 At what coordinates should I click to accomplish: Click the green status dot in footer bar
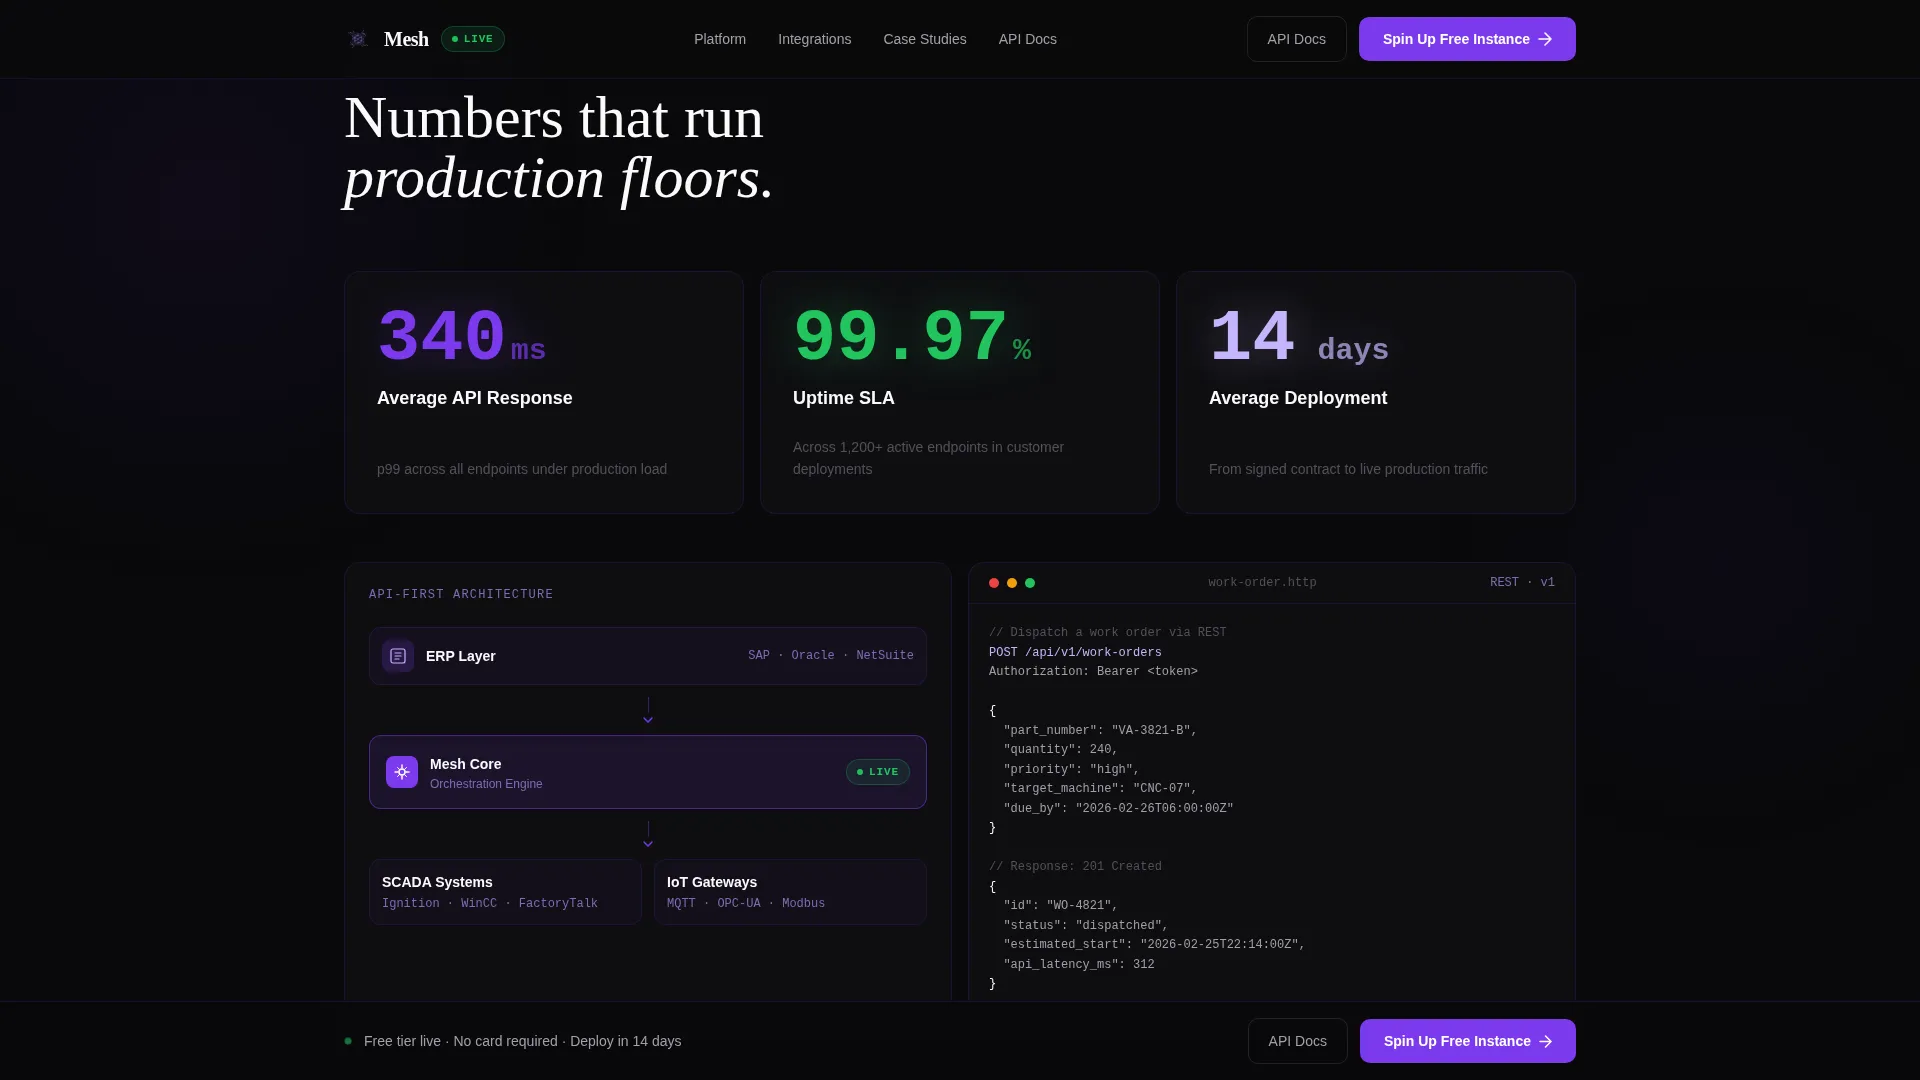pyautogui.click(x=348, y=1041)
